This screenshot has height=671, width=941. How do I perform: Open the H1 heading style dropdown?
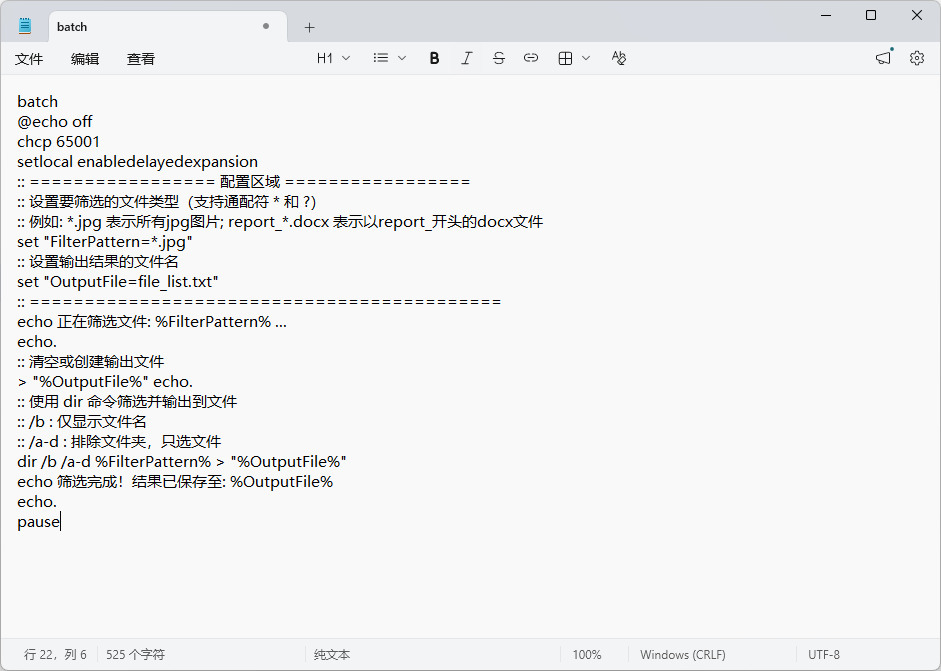[x=333, y=58]
